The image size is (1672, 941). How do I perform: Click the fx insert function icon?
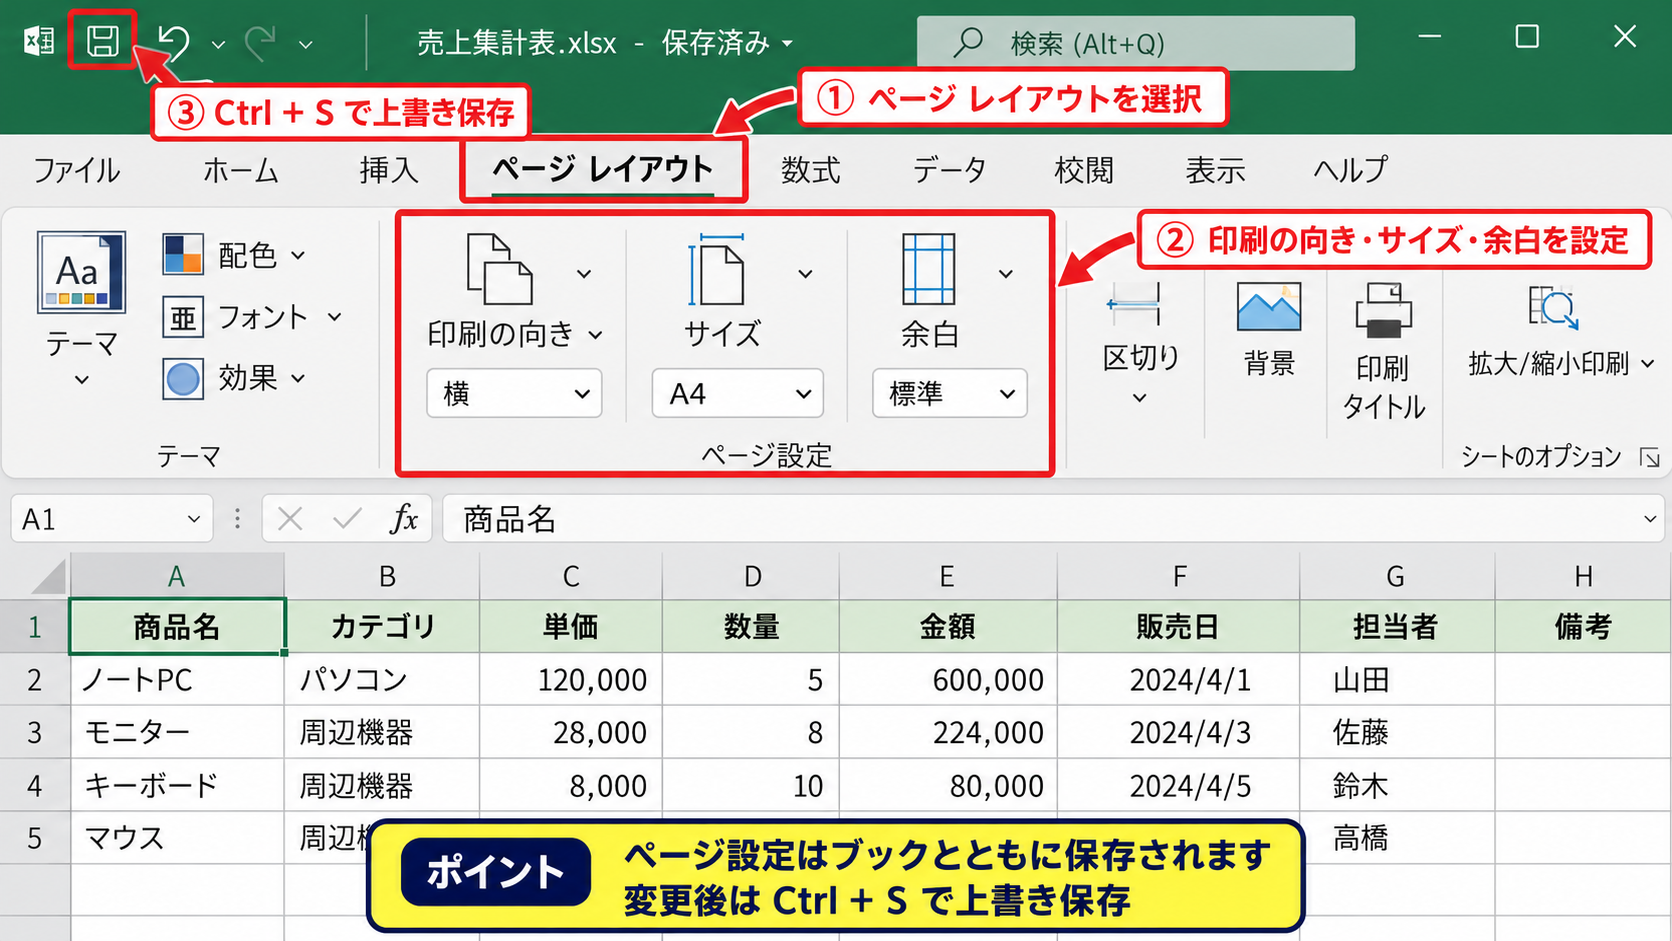[x=404, y=518]
